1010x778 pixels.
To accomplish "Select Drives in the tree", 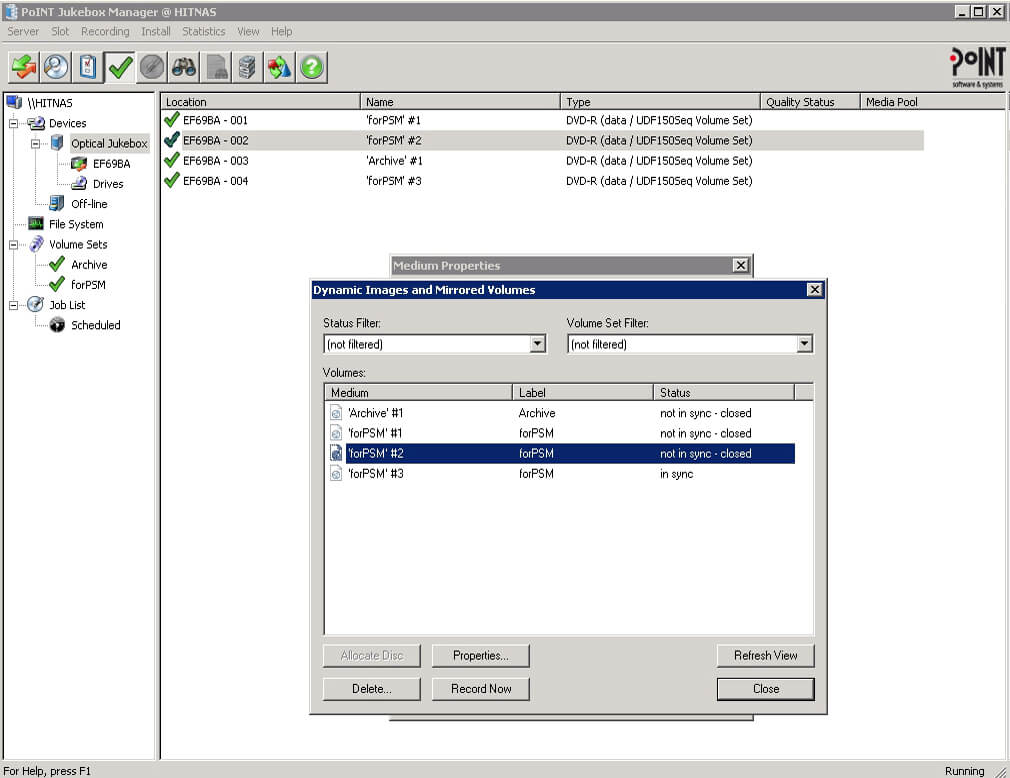I will pos(108,184).
